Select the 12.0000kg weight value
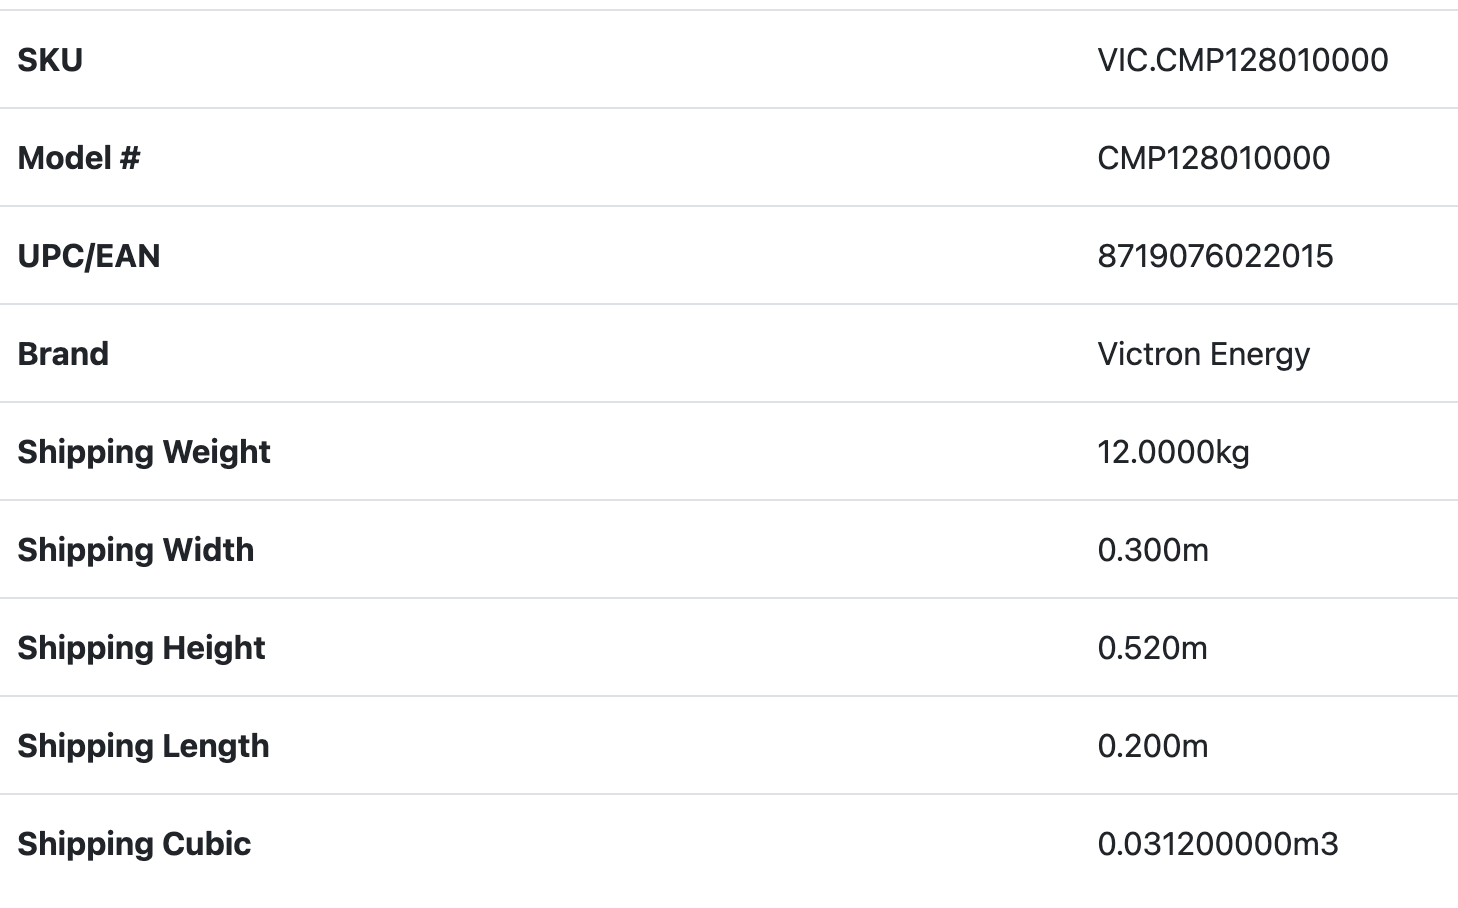Viewport: 1458px width, 908px height. tap(1173, 452)
